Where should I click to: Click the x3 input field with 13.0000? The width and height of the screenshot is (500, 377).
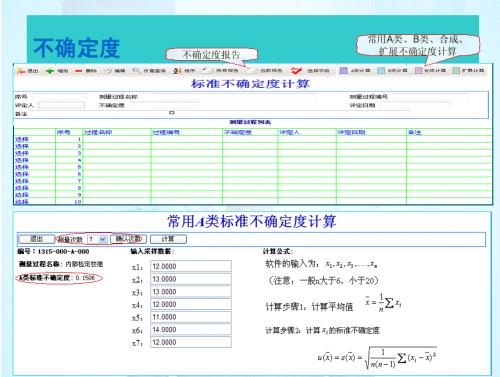[191, 292]
